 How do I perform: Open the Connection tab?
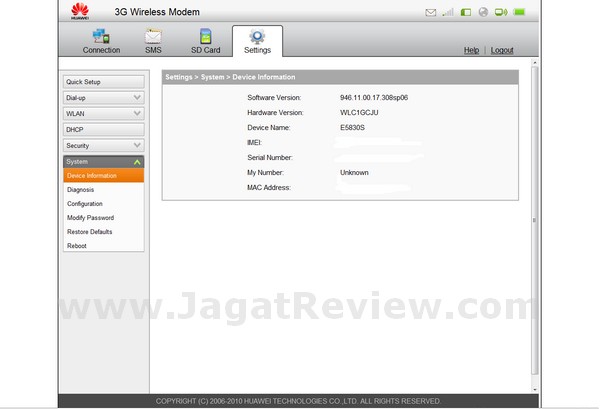101,42
